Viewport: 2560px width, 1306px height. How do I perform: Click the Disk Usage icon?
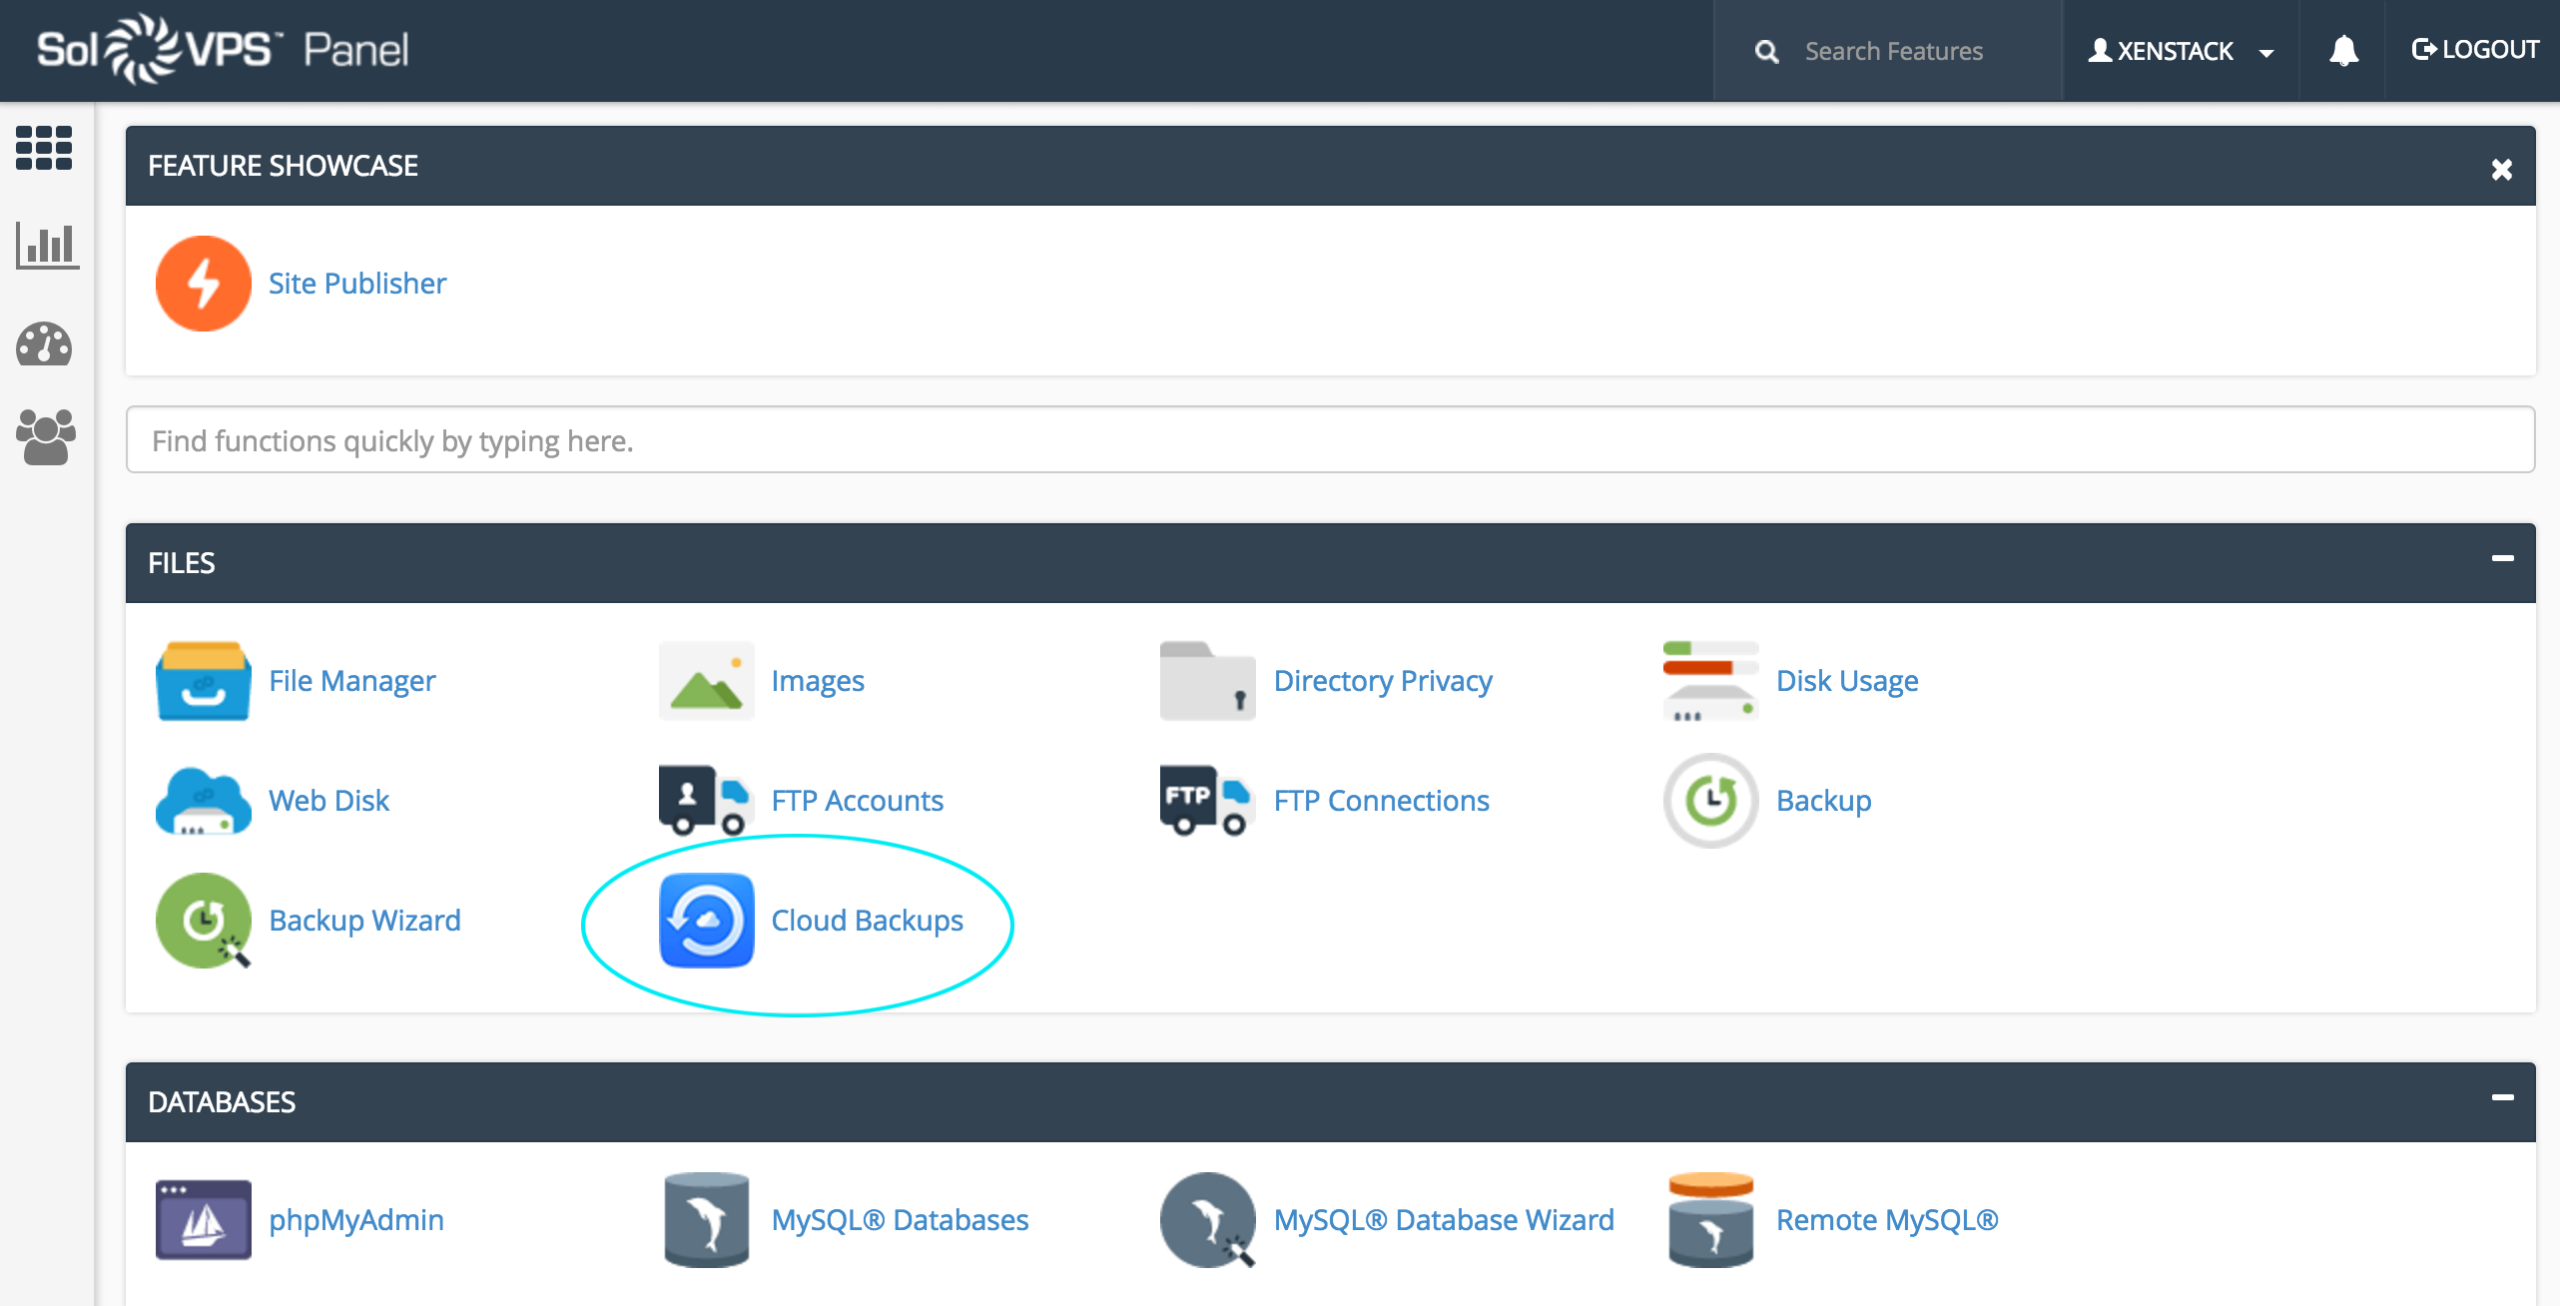1710,681
